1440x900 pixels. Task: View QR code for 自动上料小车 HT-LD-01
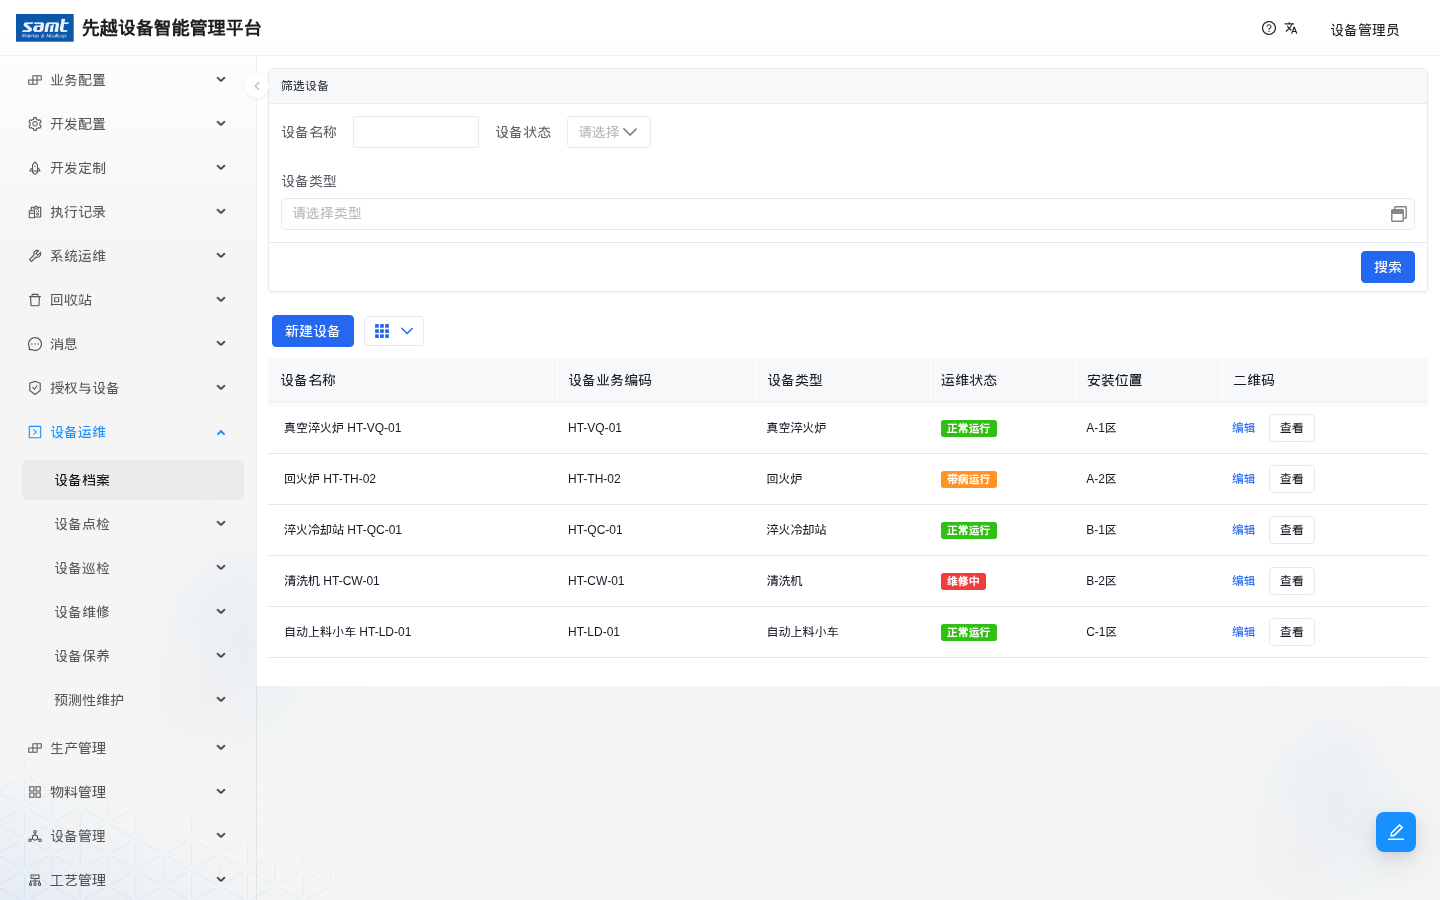(x=1292, y=632)
